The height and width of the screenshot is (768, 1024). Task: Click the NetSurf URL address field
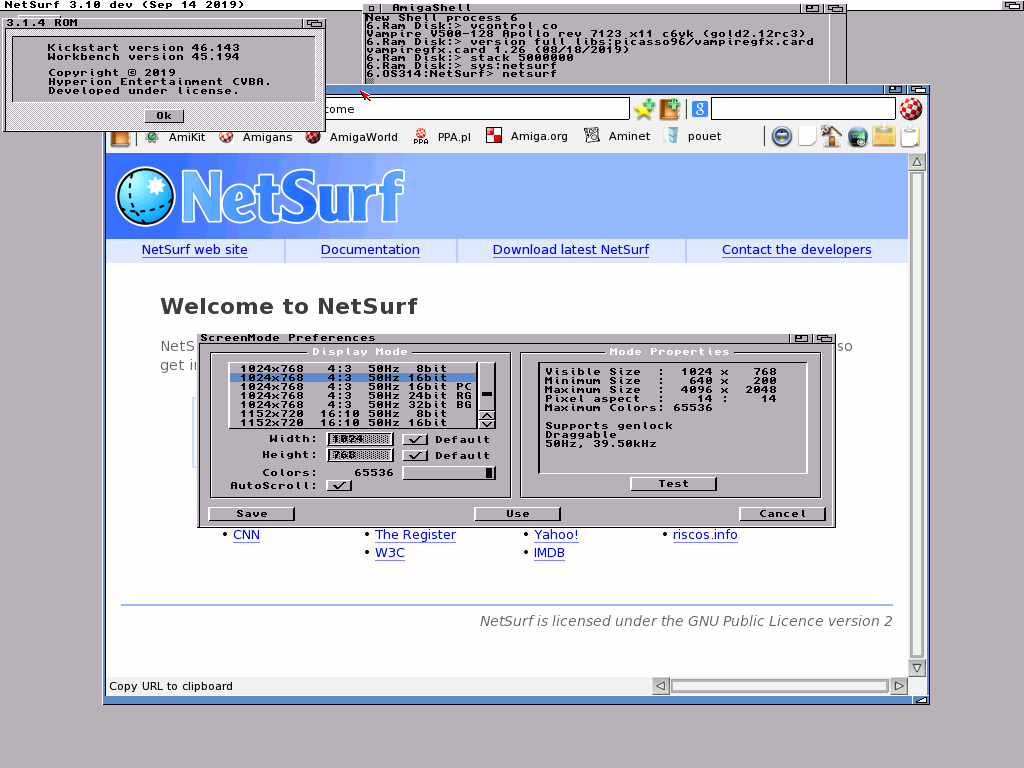click(x=477, y=109)
